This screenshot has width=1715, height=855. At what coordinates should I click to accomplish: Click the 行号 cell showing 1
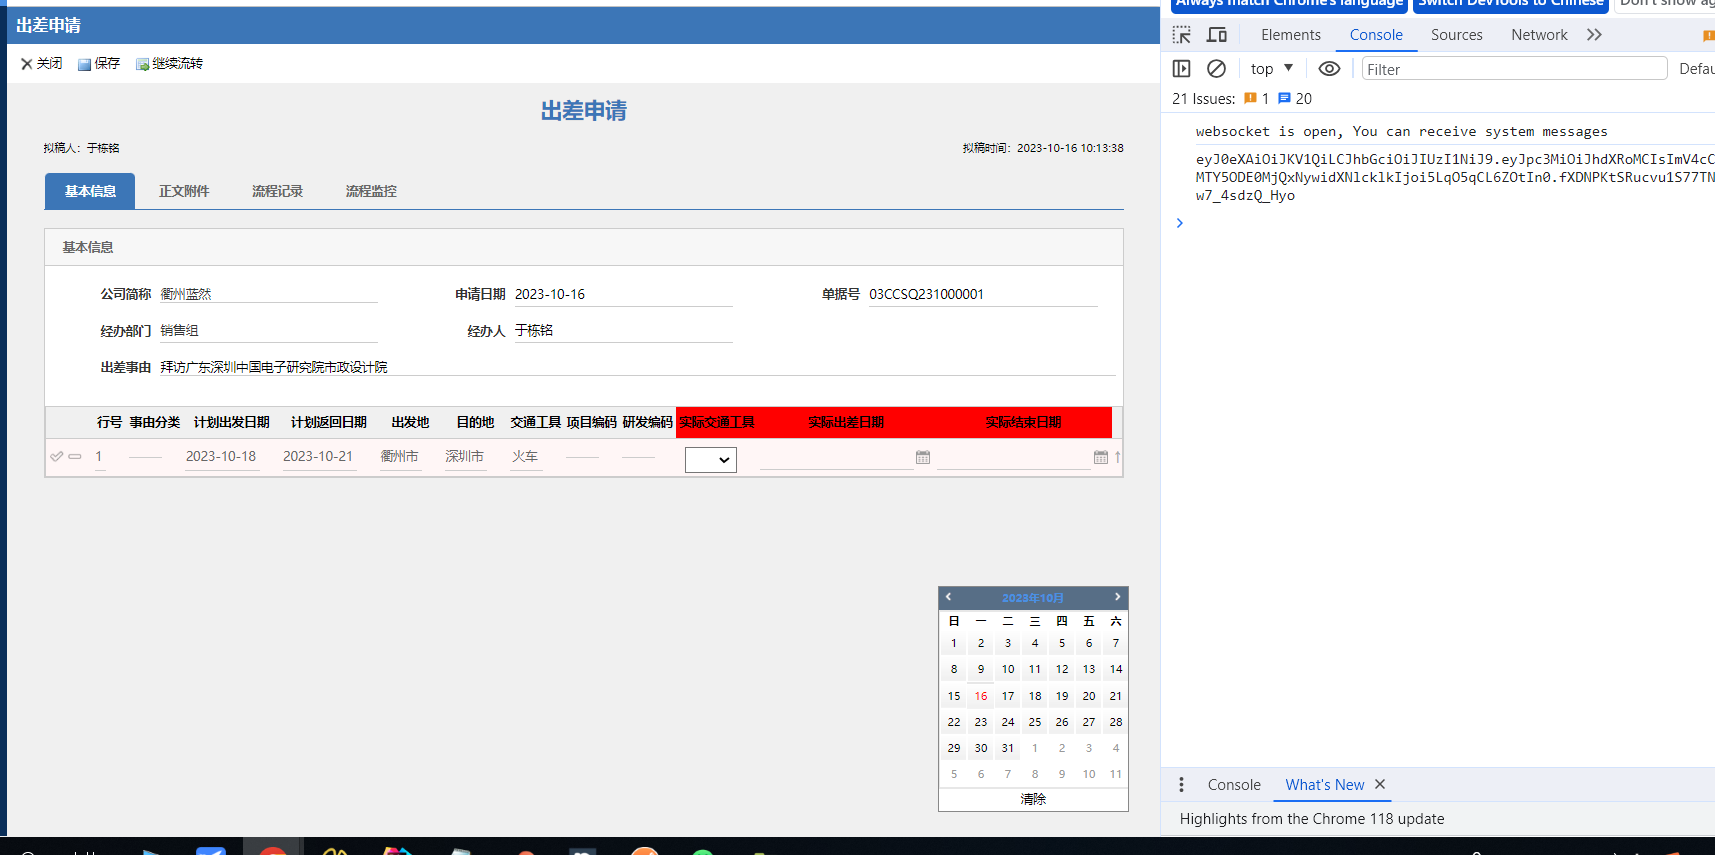99,457
